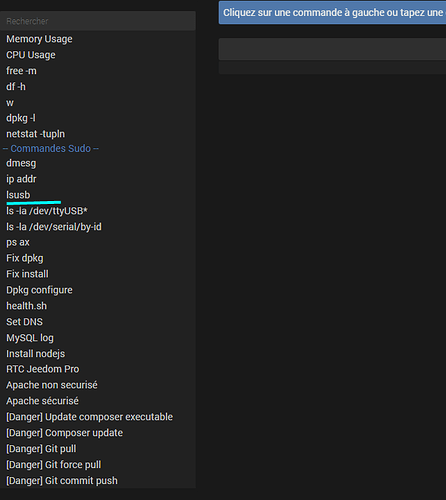
Task: Launch the Fix dpkg command
Action: 25,258
